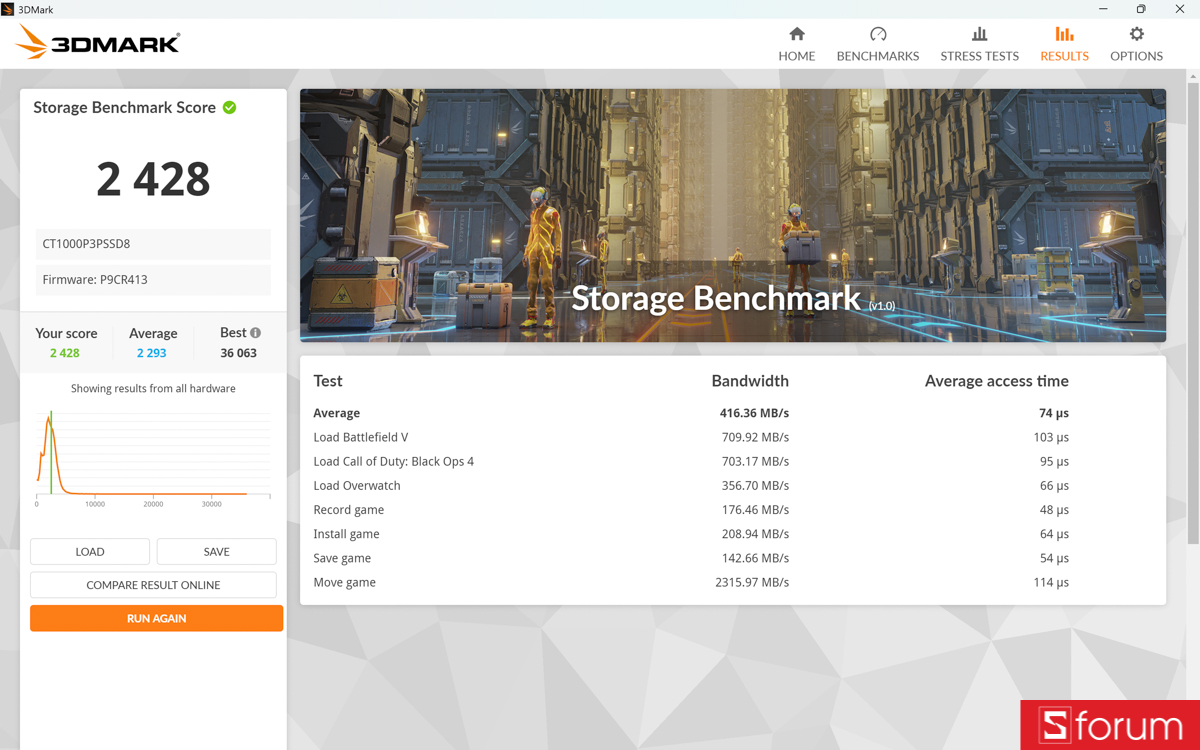Image resolution: width=1200 pixels, height=750 pixels.
Task: Click bandwidth value 703.17 MB/s
Action: [x=755, y=461]
